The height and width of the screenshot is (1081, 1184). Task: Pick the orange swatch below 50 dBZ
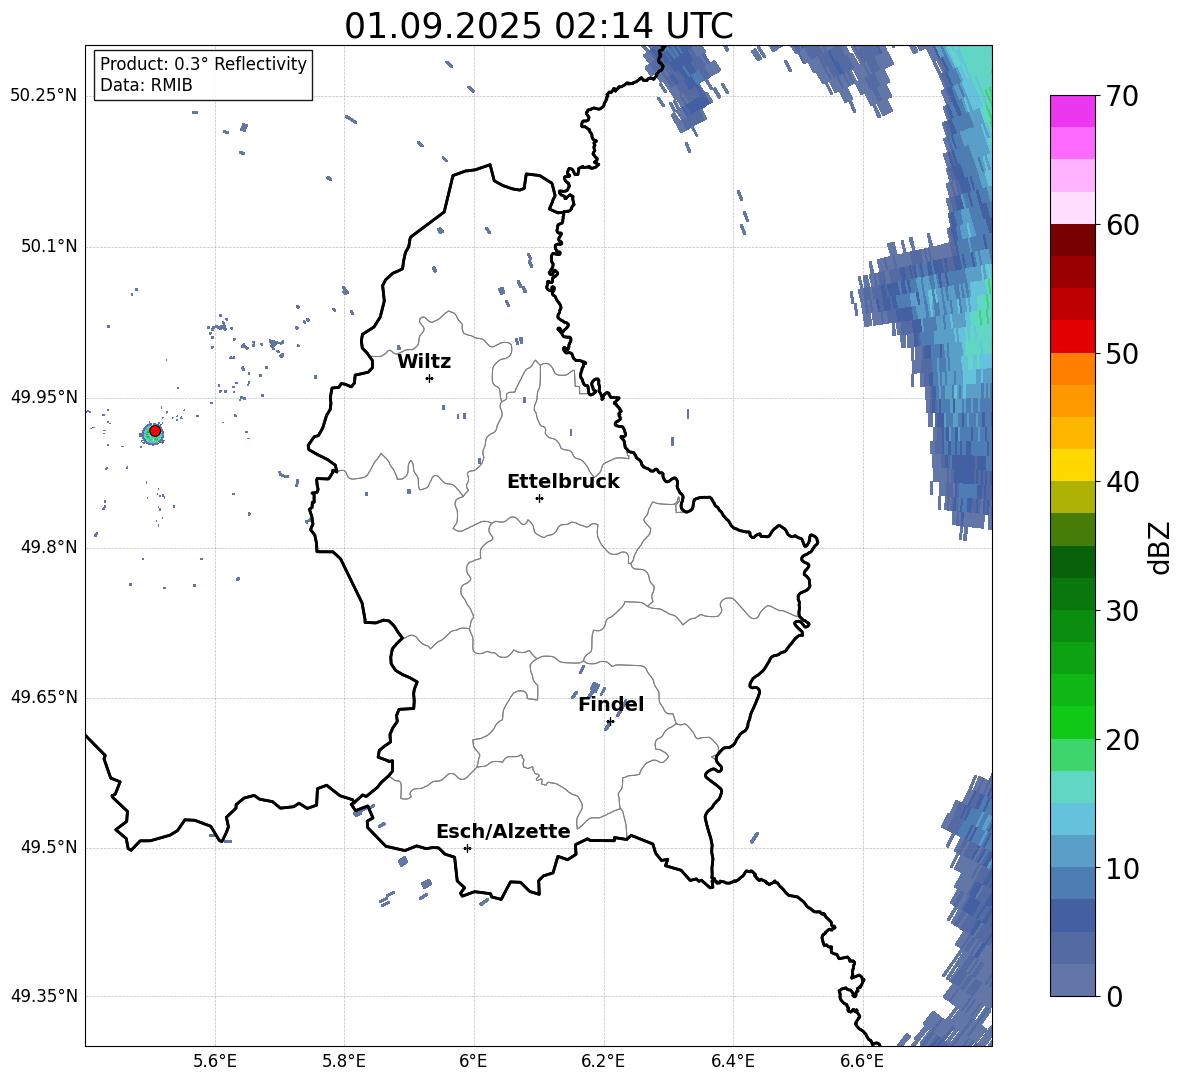coord(1072,369)
